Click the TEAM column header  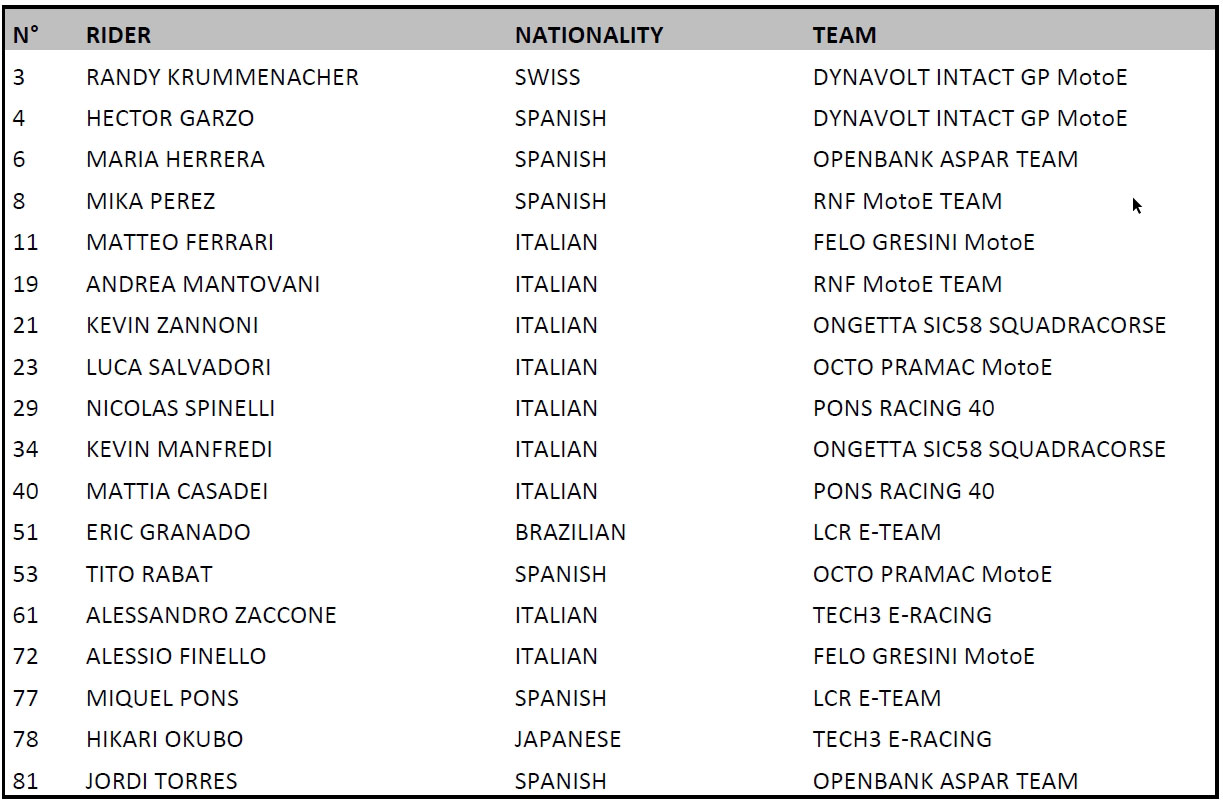pyautogui.click(x=844, y=35)
